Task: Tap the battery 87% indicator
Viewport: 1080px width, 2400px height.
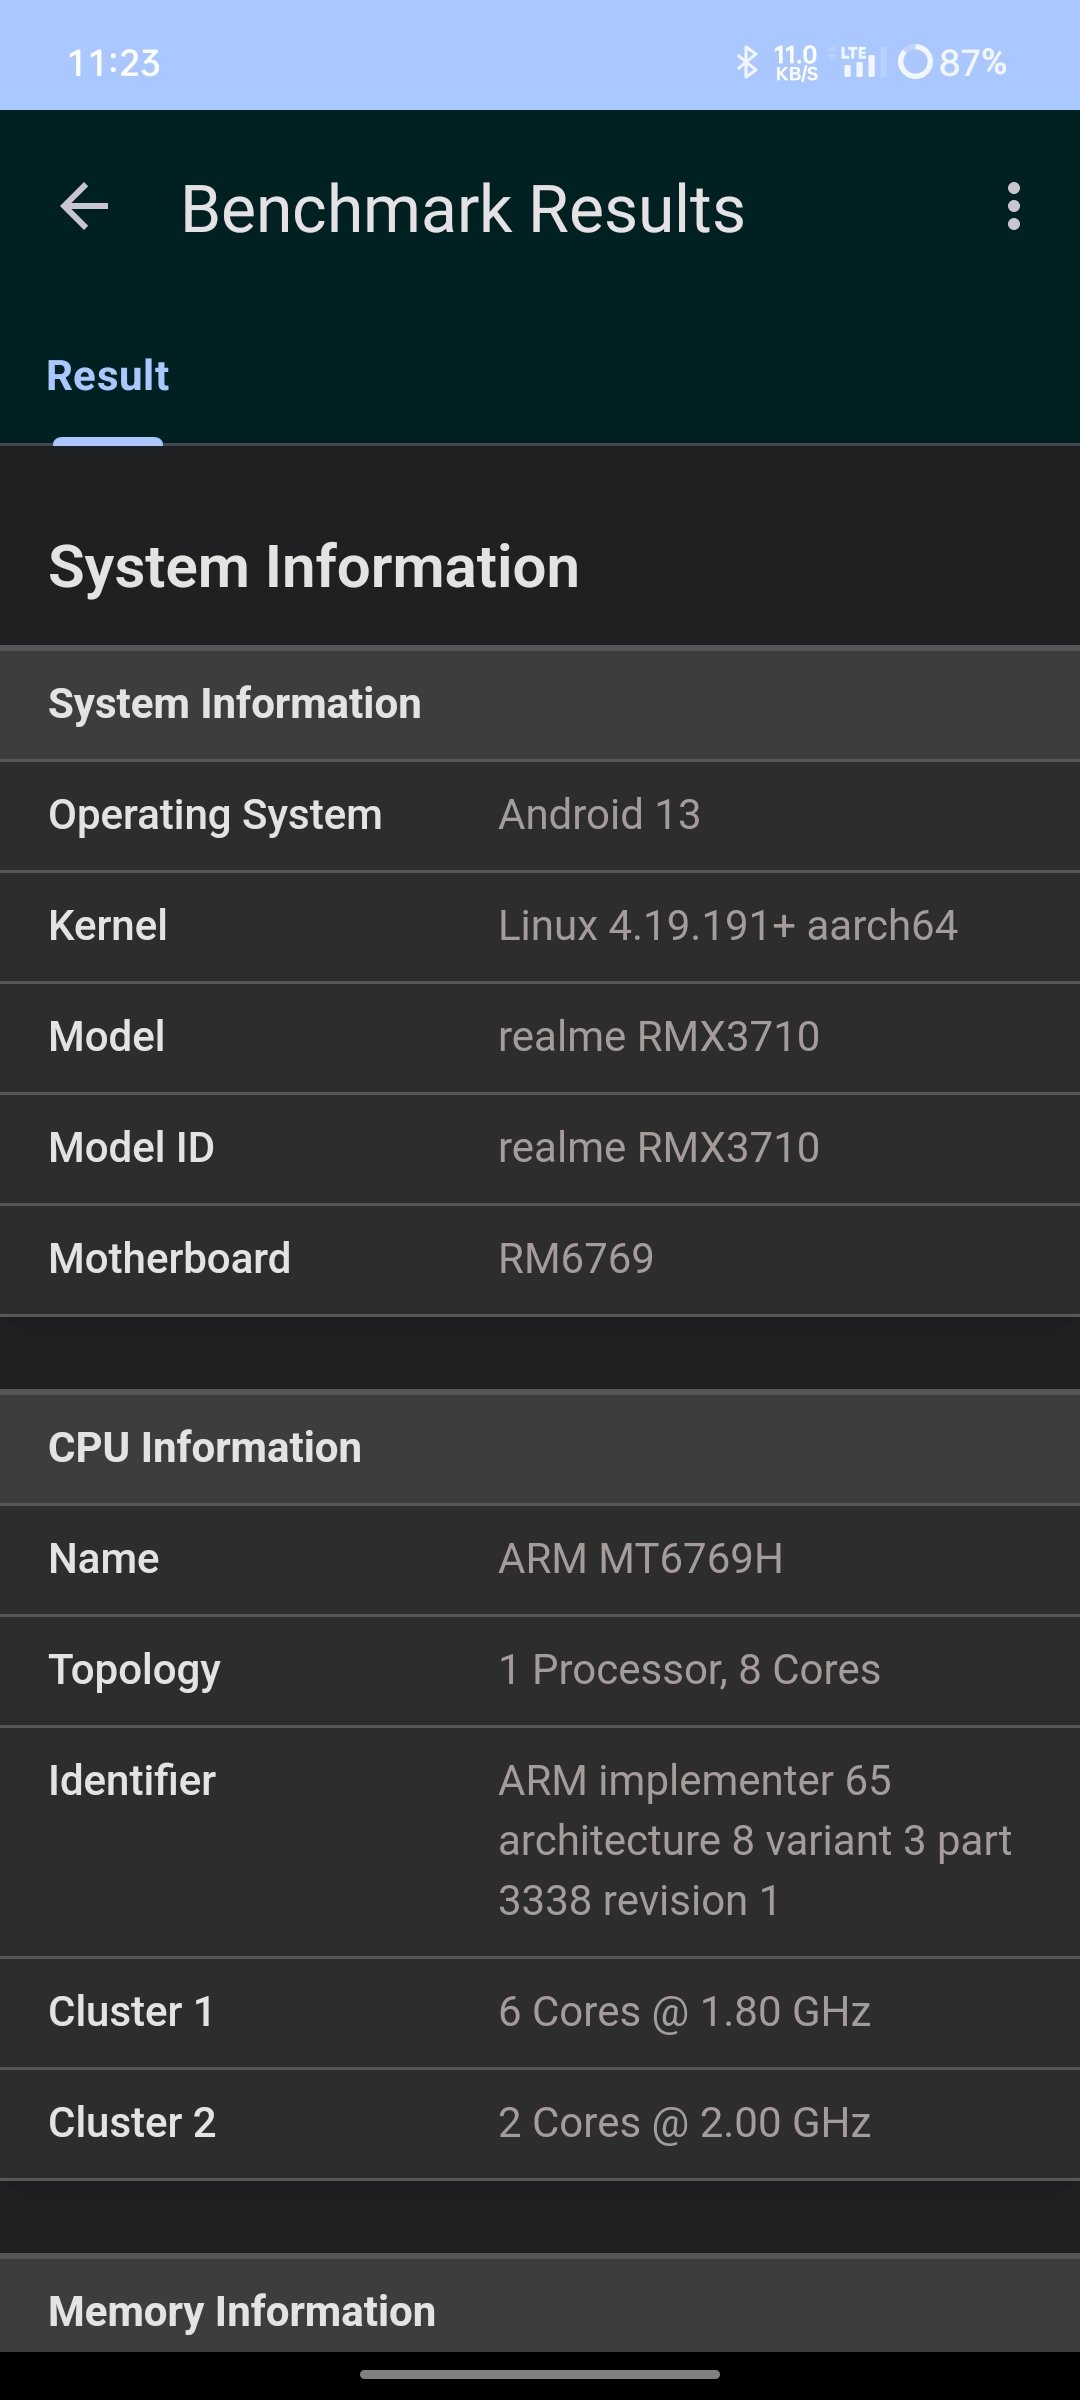Action: coord(952,62)
